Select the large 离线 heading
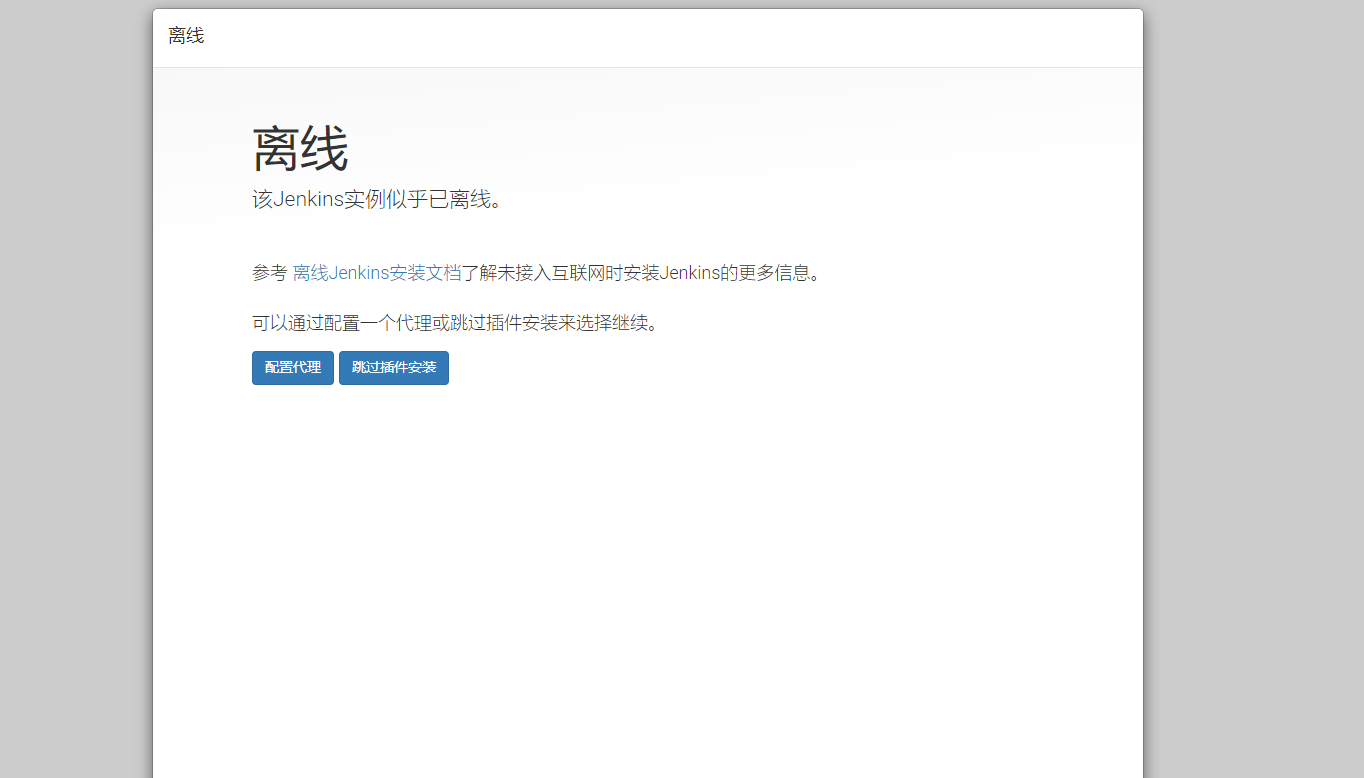 (300, 151)
